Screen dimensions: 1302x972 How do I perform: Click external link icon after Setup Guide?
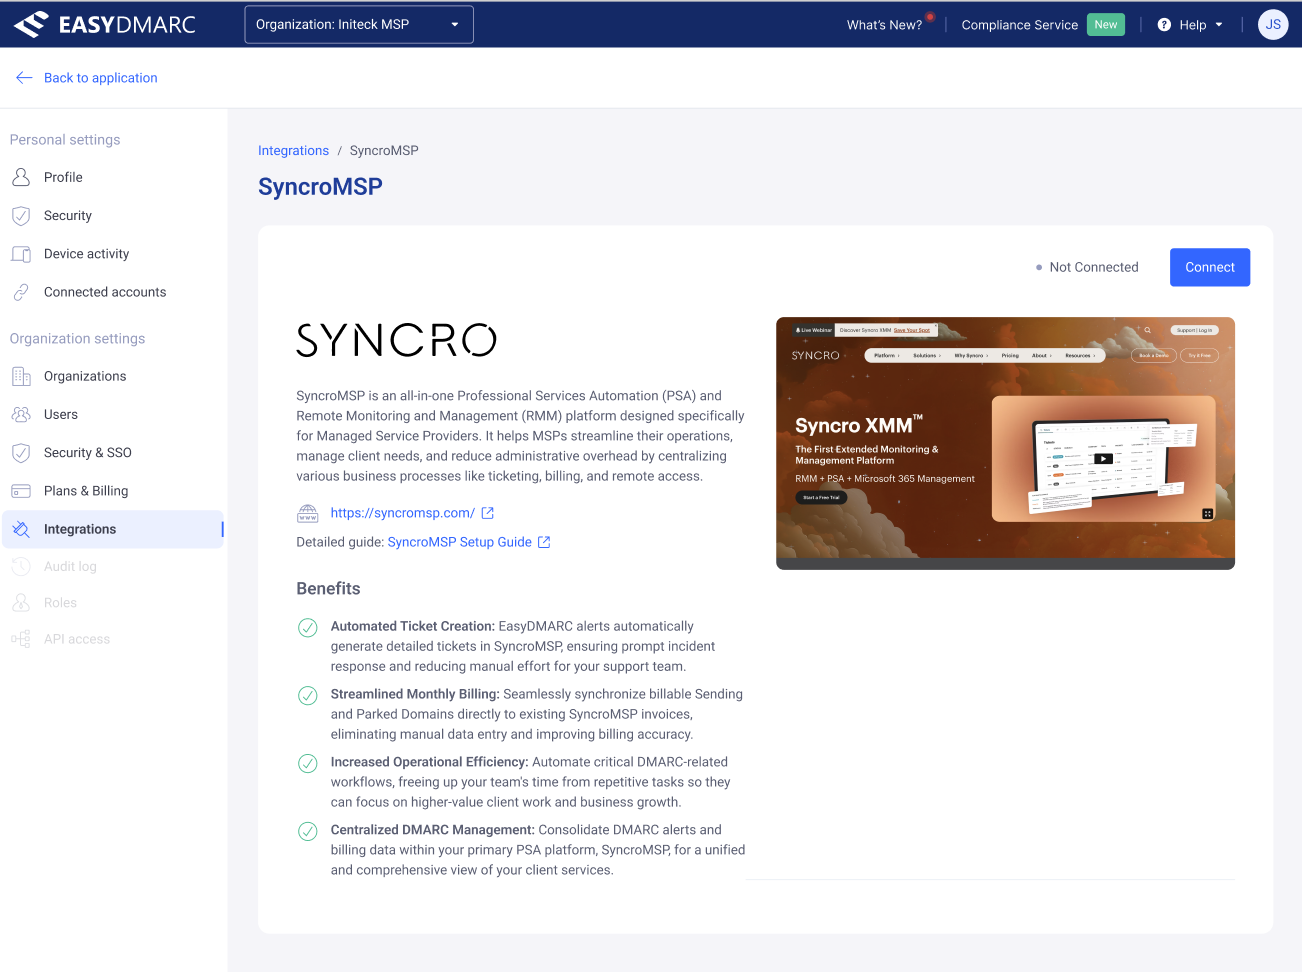(x=544, y=542)
